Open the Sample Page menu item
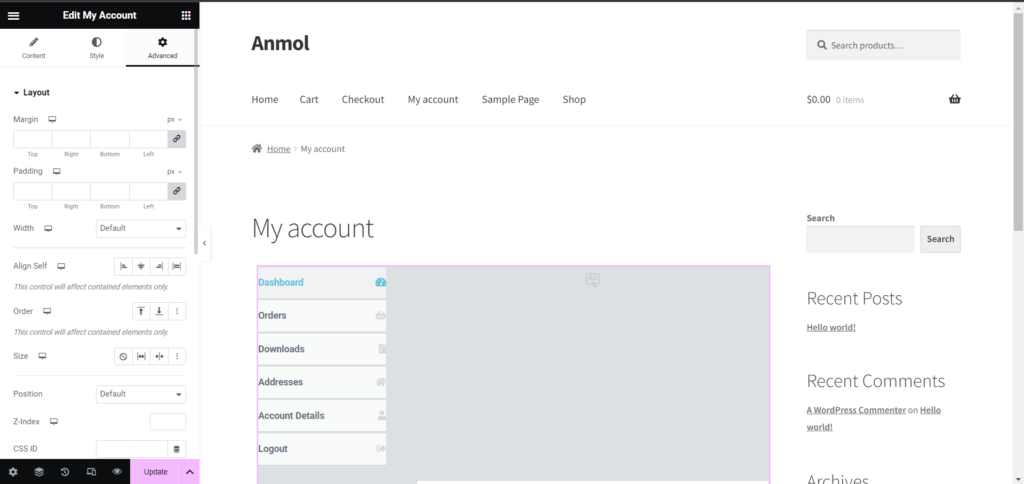 click(511, 99)
